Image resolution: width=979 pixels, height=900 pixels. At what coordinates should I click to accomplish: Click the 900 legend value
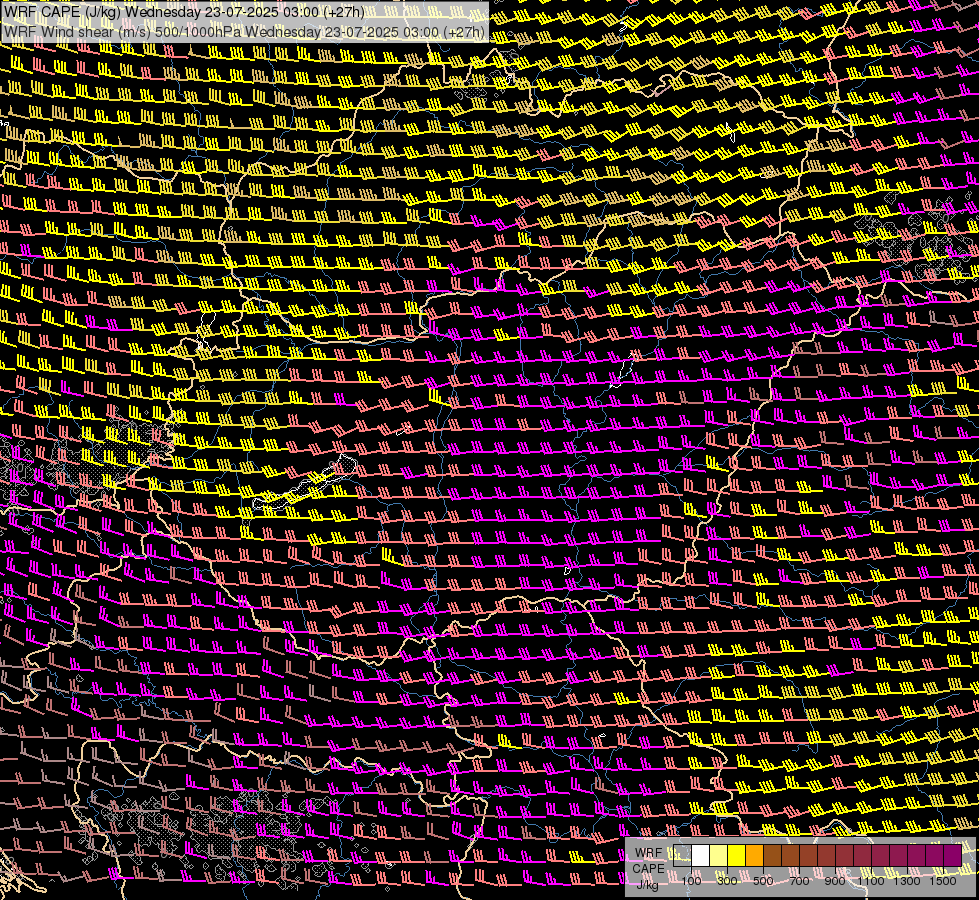(x=835, y=881)
